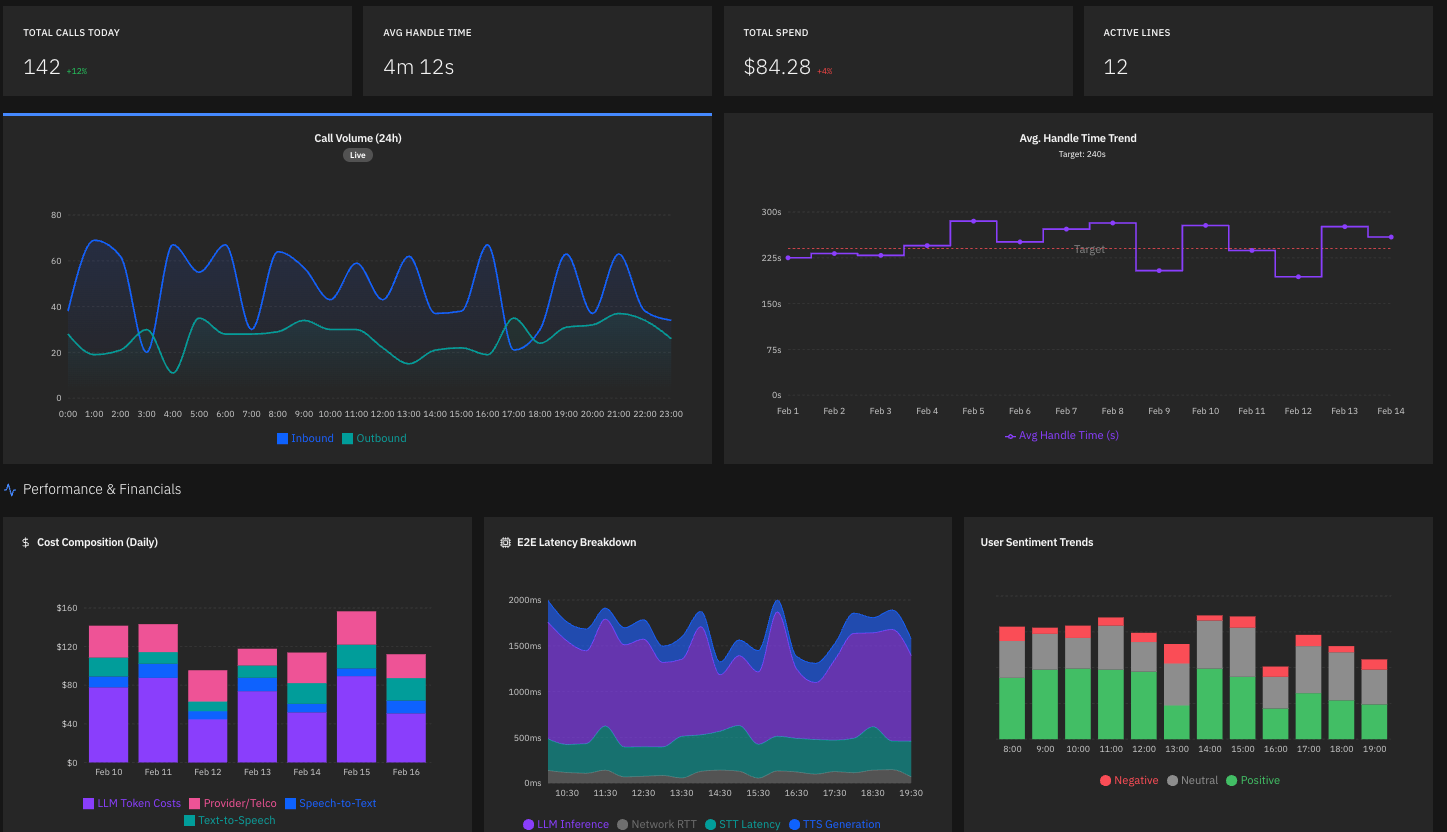Open the Avg Handle Time card
The height and width of the screenshot is (832, 1447).
click(x=537, y=51)
